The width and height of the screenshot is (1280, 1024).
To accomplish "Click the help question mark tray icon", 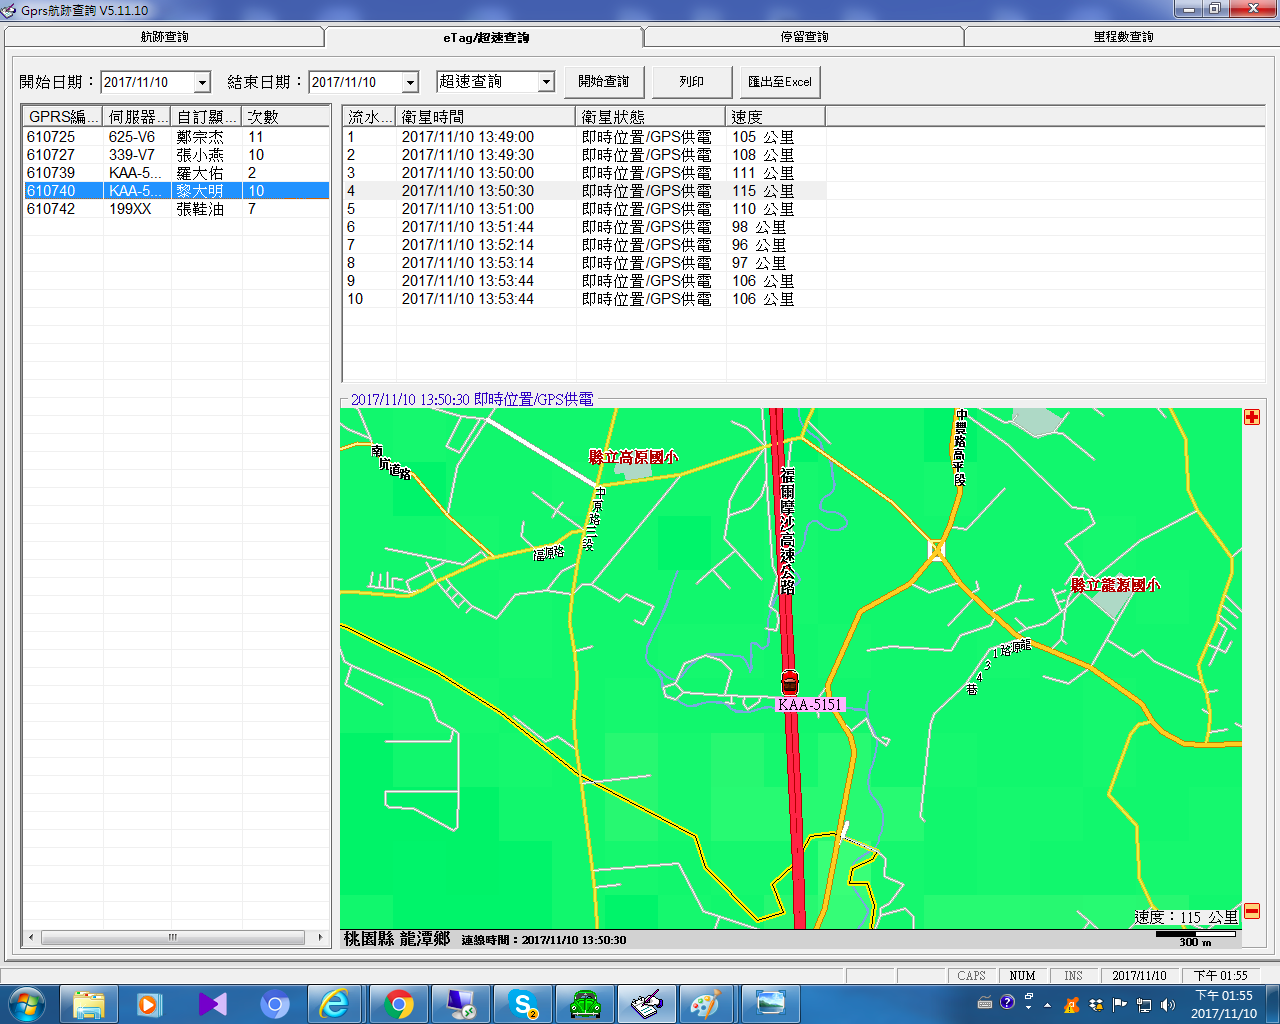I will (x=1007, y=1001).
